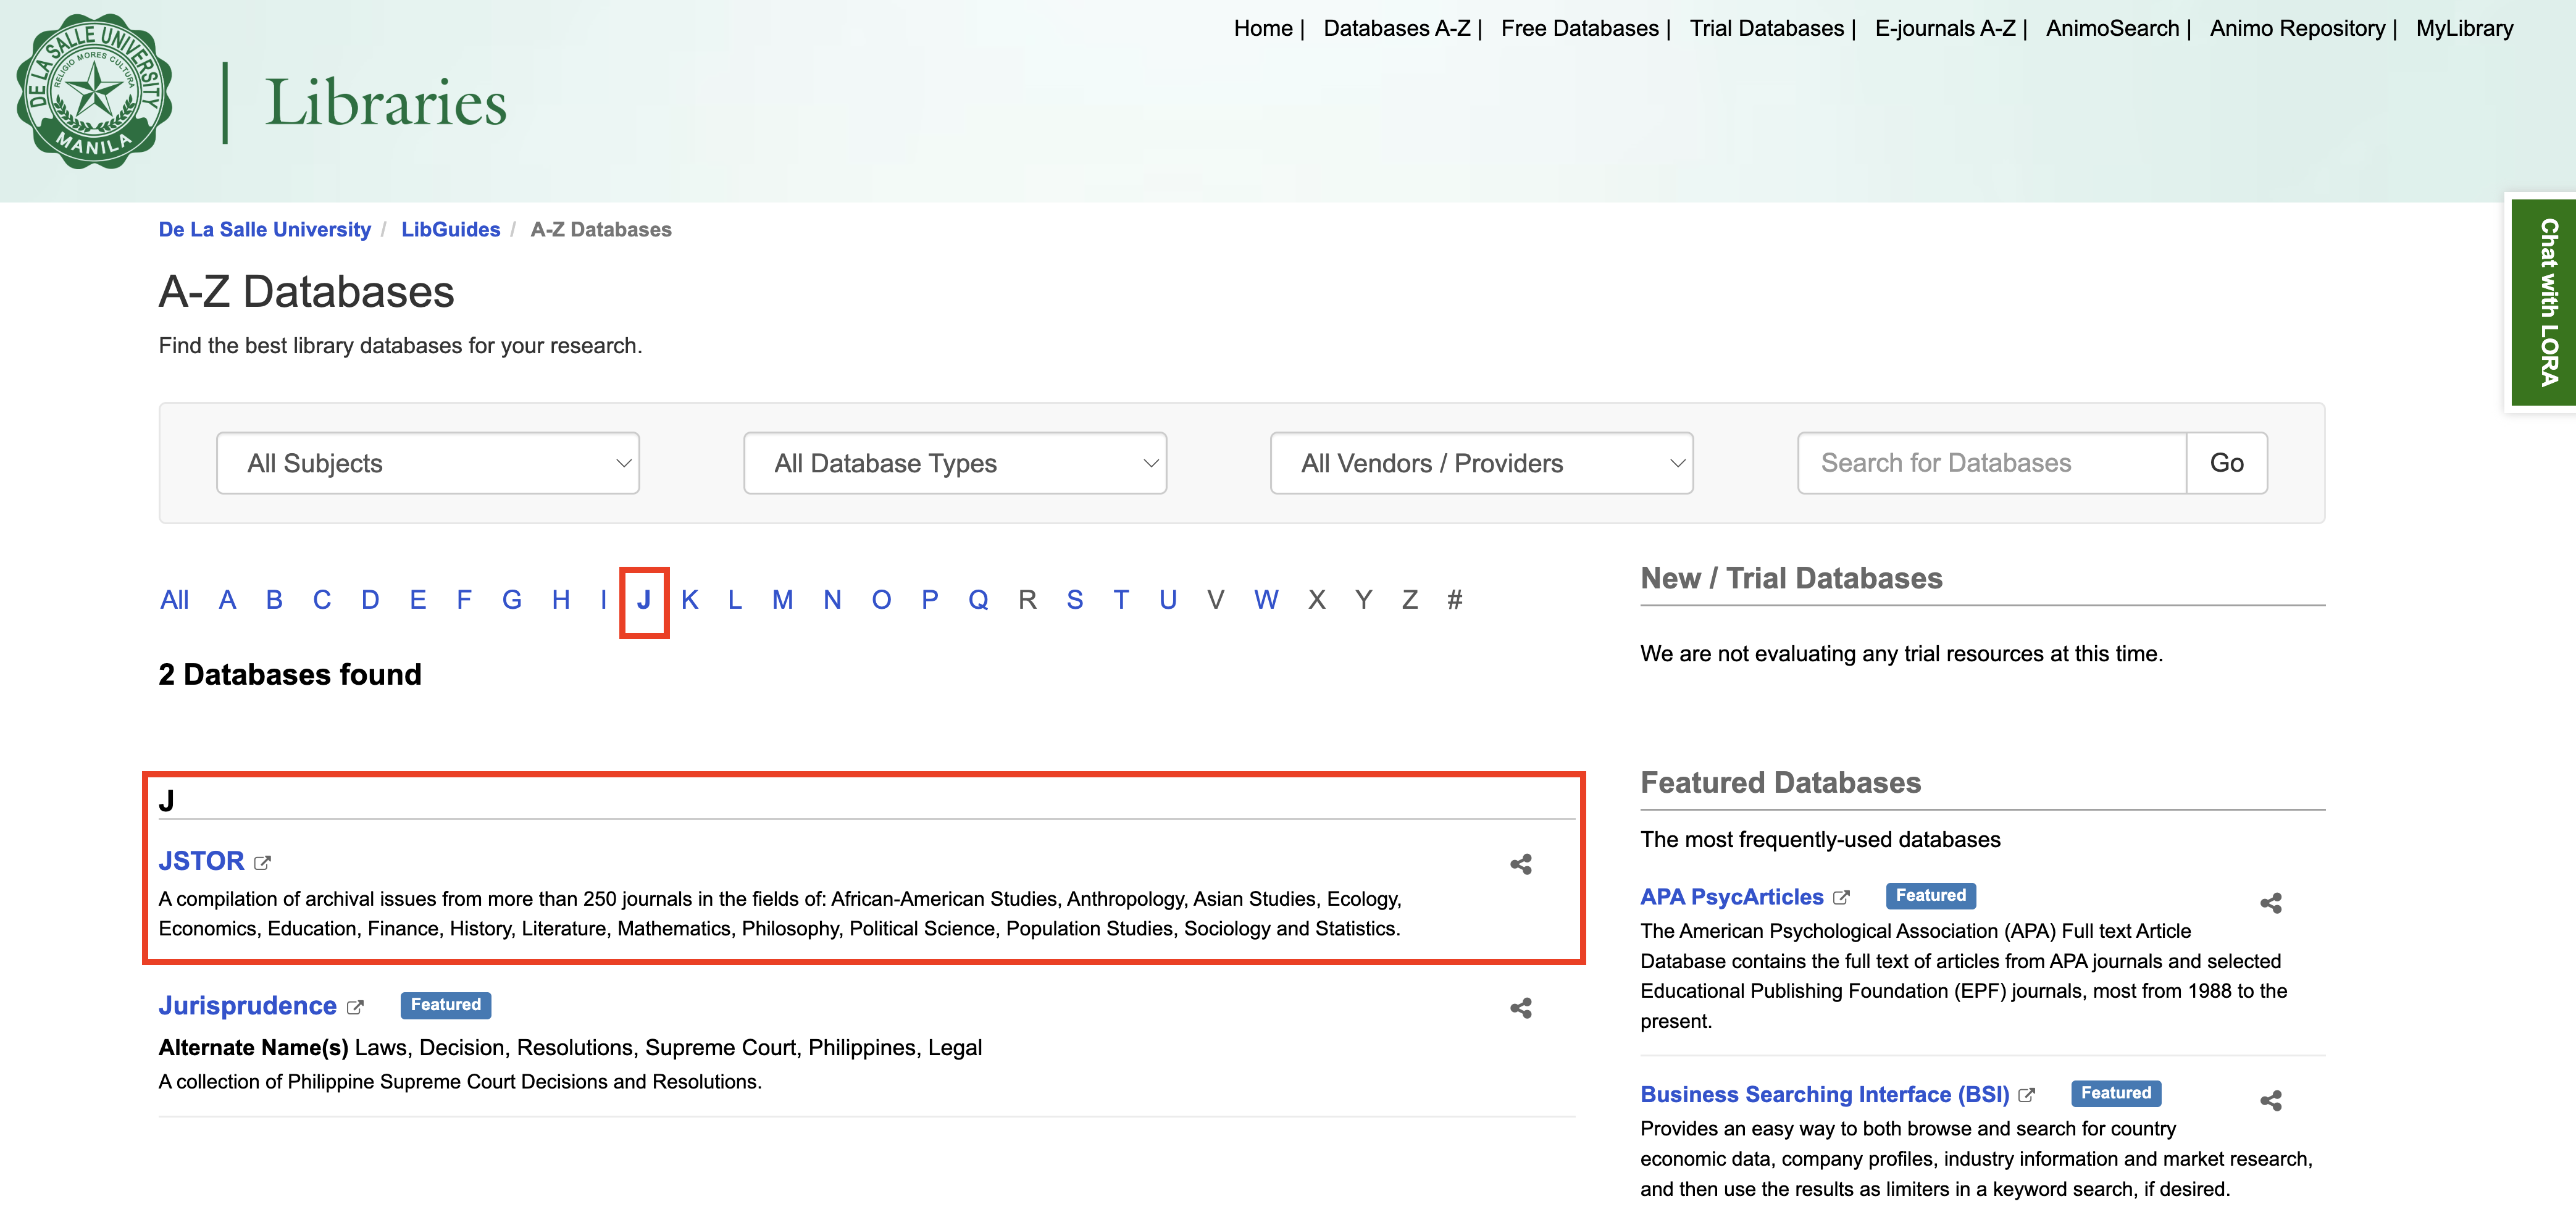Filter databases by letter S
Image resolution: width=2576 pixels, height=1212 pixels.
pyautogui.click(x=1075, y=600)
